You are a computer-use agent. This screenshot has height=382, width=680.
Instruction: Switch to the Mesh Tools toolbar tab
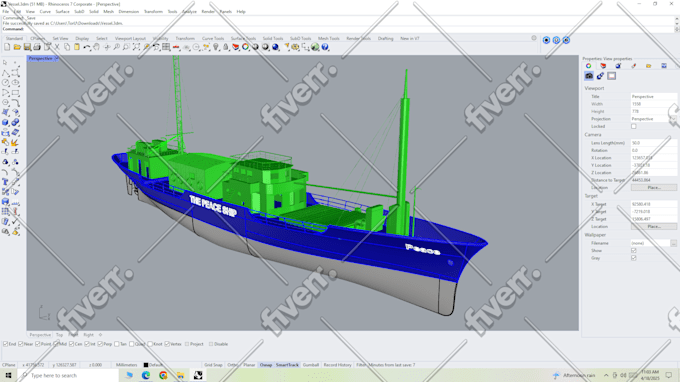point(329,39)
